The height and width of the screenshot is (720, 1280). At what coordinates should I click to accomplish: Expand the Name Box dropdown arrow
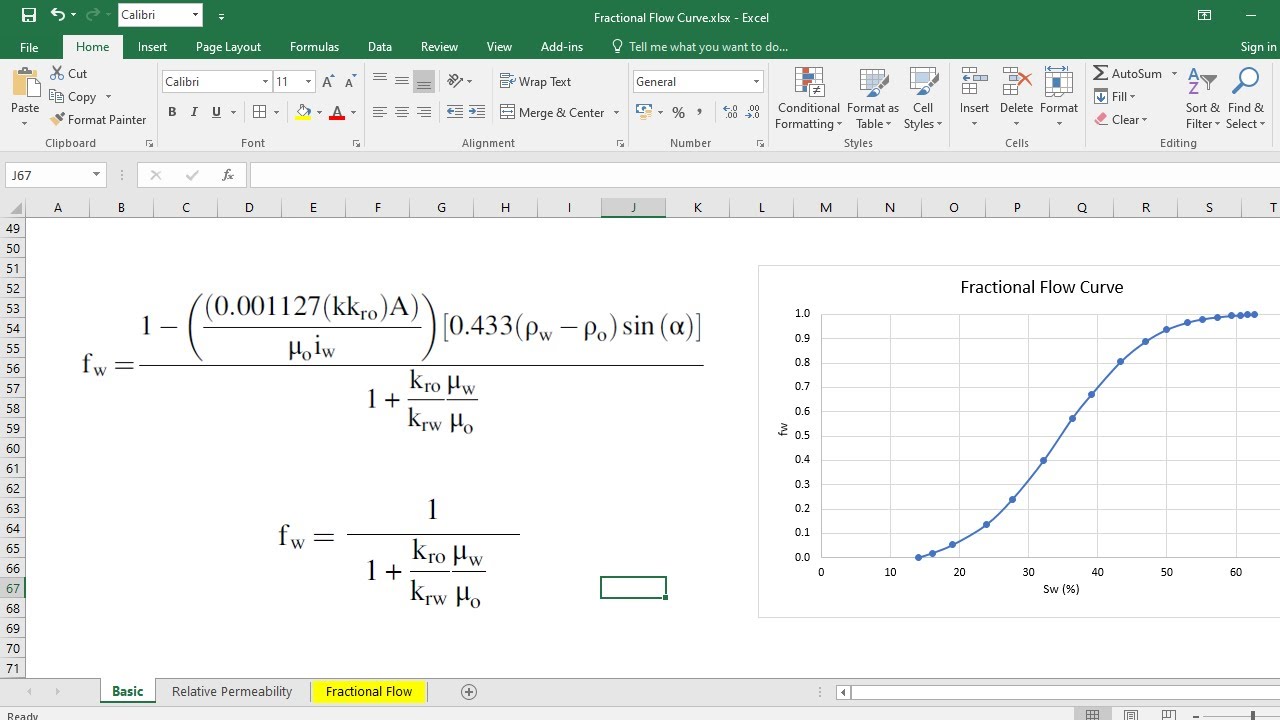coord(96,175)
